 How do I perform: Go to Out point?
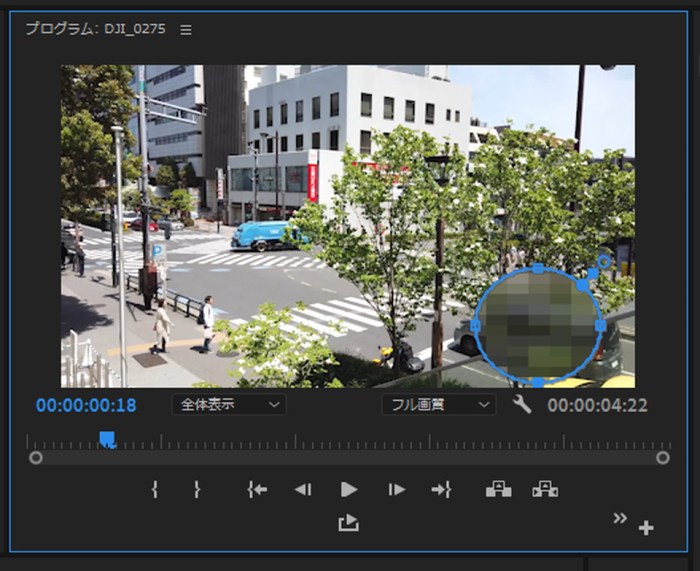(442, 490)
